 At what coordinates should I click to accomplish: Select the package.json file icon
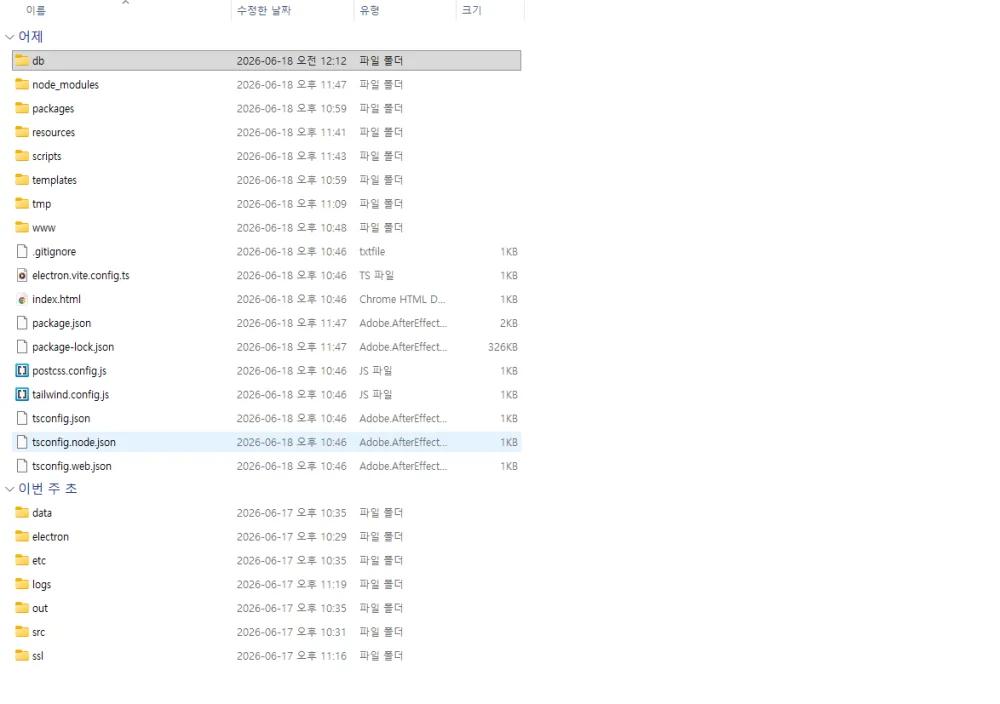click(x=22, y=323)
